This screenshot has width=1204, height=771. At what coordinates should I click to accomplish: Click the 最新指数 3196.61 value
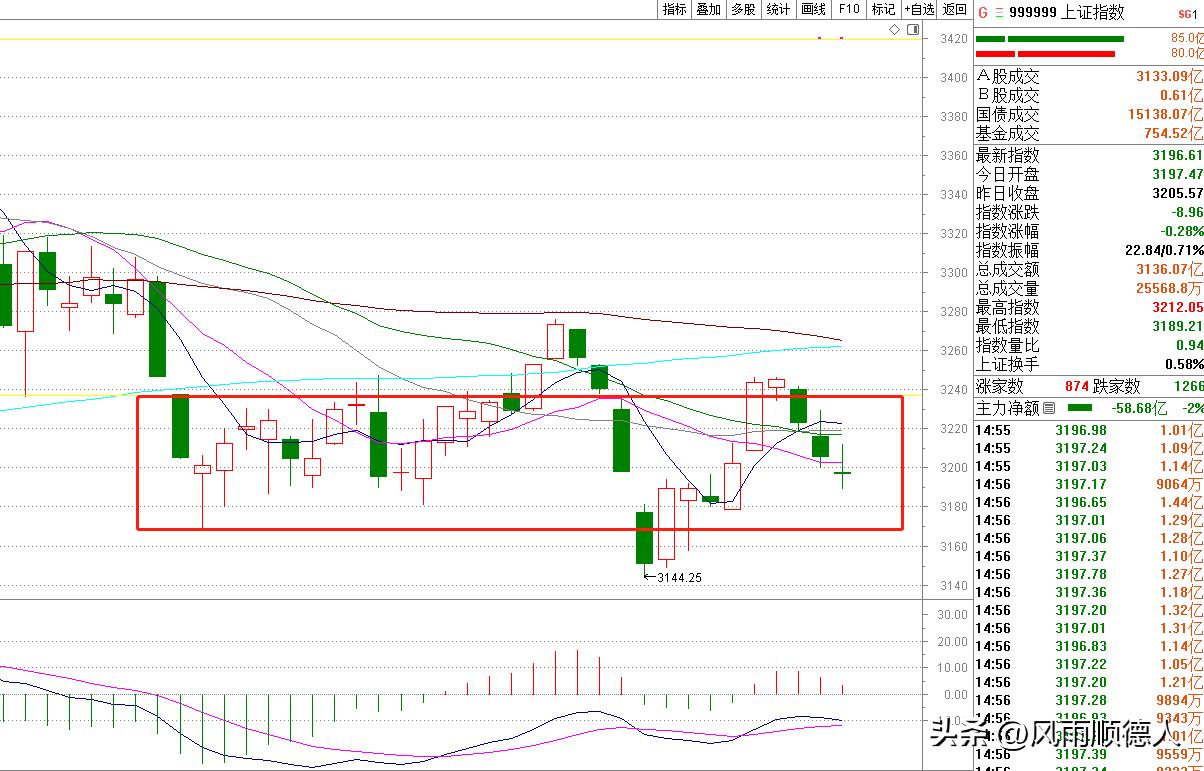coord(1176,155)
